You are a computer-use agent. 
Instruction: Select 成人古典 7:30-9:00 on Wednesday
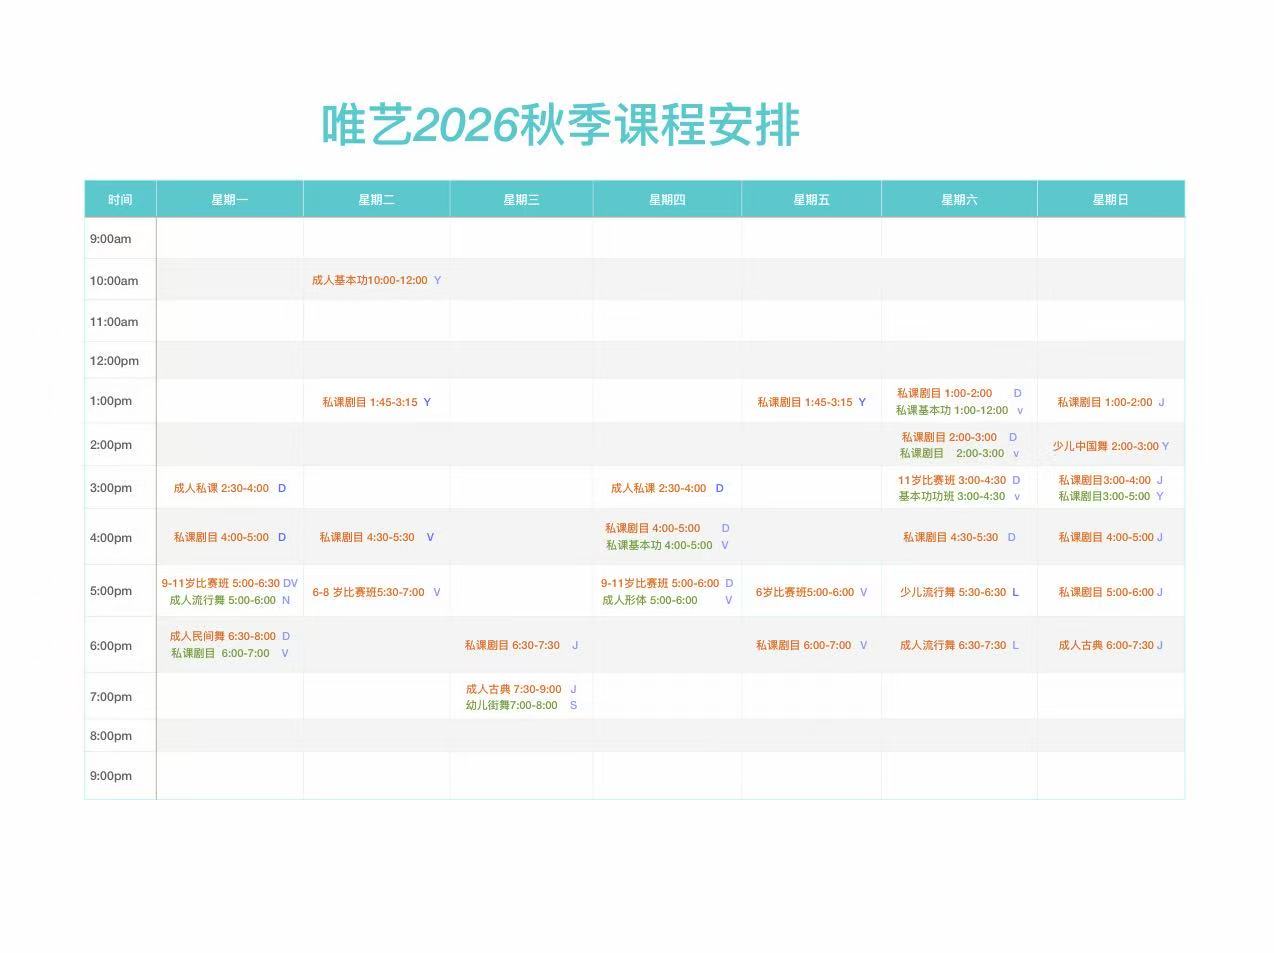[x=513, y=689]
